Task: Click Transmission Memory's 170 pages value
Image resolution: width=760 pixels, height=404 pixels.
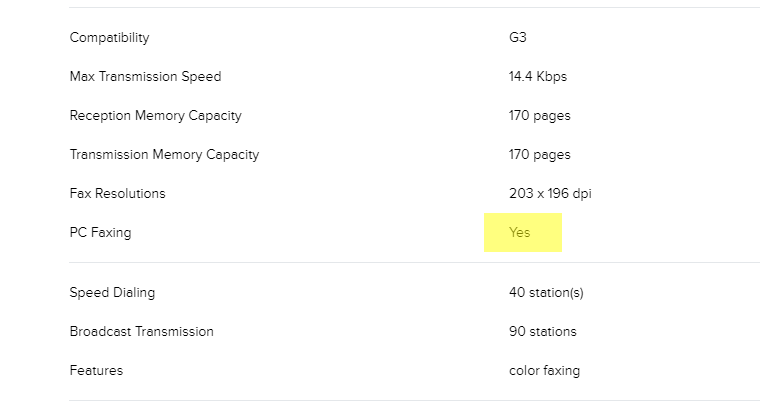Action: point(539,155)
